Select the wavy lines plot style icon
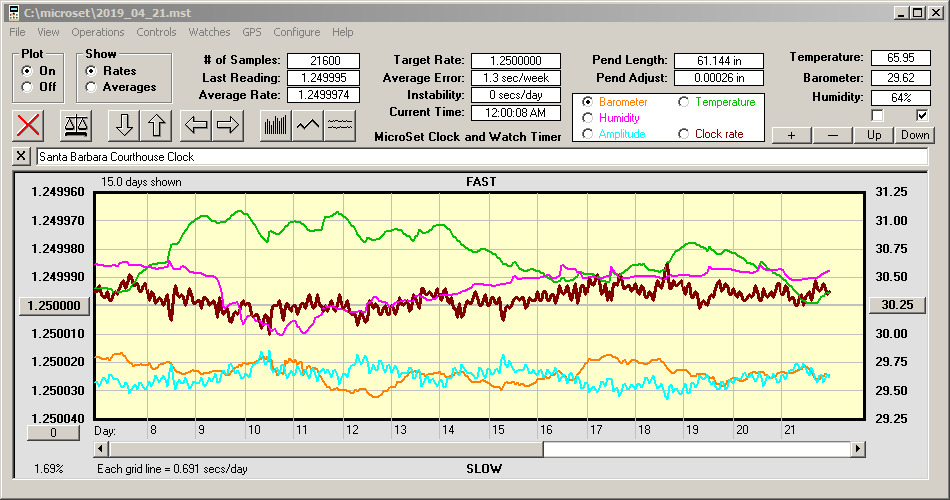 [x=341, y=125]
